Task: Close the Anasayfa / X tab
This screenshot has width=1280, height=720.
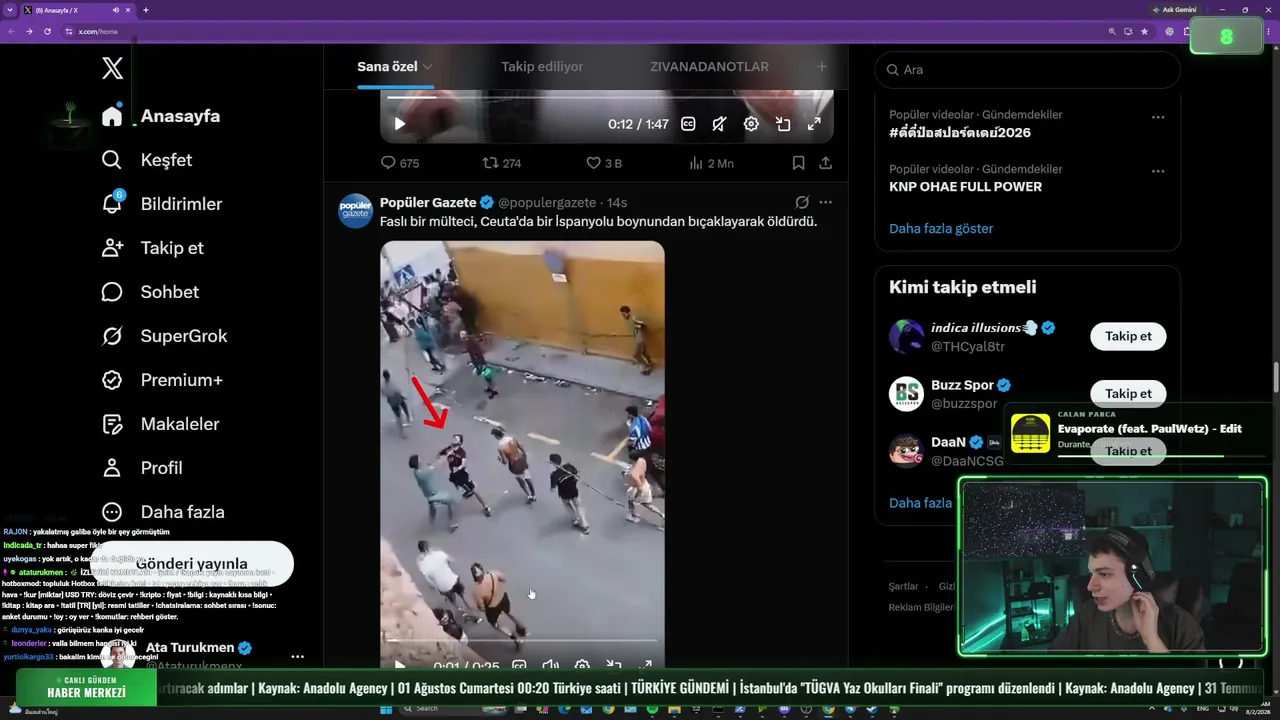Action: pos(130,10)
